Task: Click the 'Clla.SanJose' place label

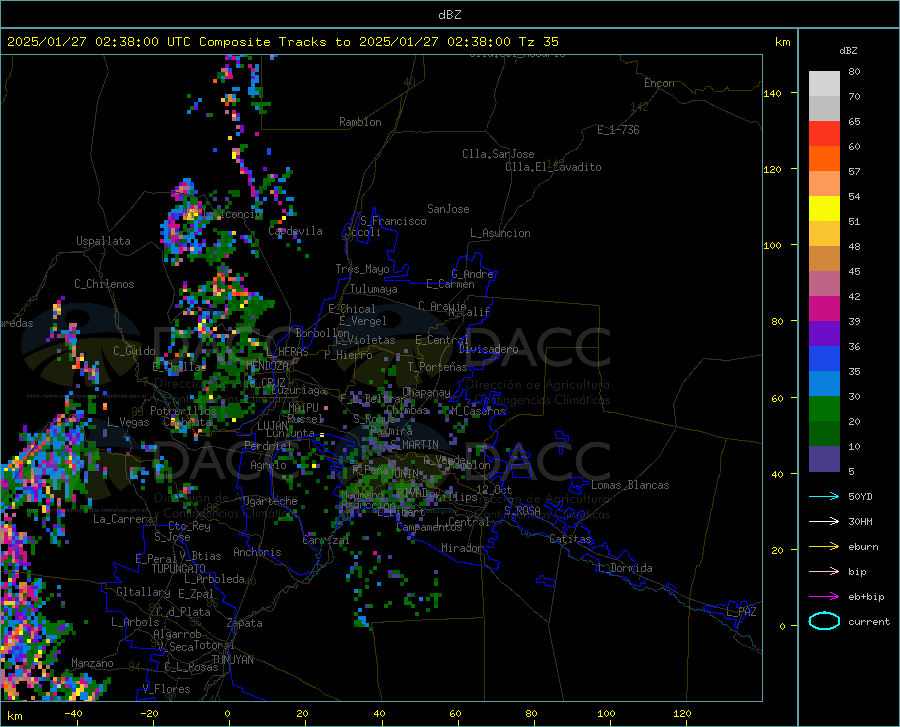Action: tap(498, 154)
